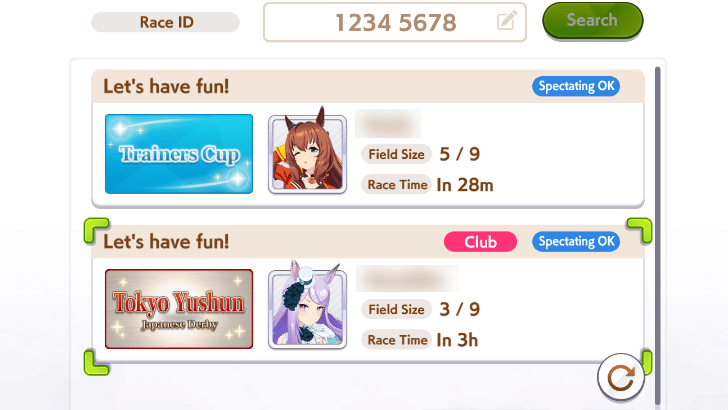Screen dimensions: 728x410
Task: Select the purple-haired horse girl portrait
Action: click(307, 306)
